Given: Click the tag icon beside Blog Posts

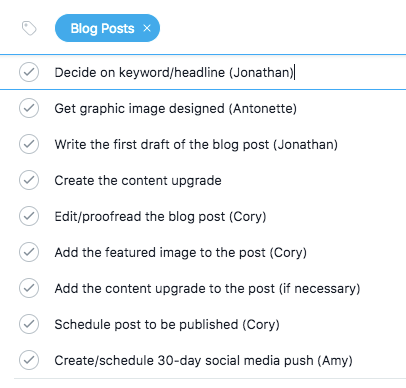Looking at the screenshot, I should 29,28.
